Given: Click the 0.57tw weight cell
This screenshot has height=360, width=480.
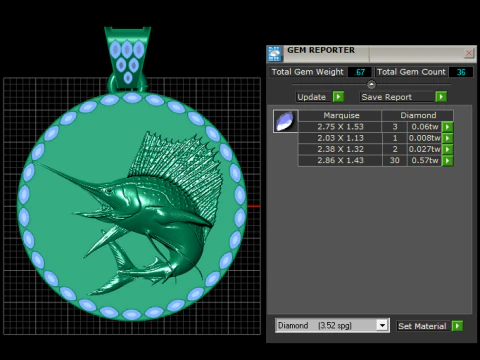Looking at the screenshot, I should [425, 160].
